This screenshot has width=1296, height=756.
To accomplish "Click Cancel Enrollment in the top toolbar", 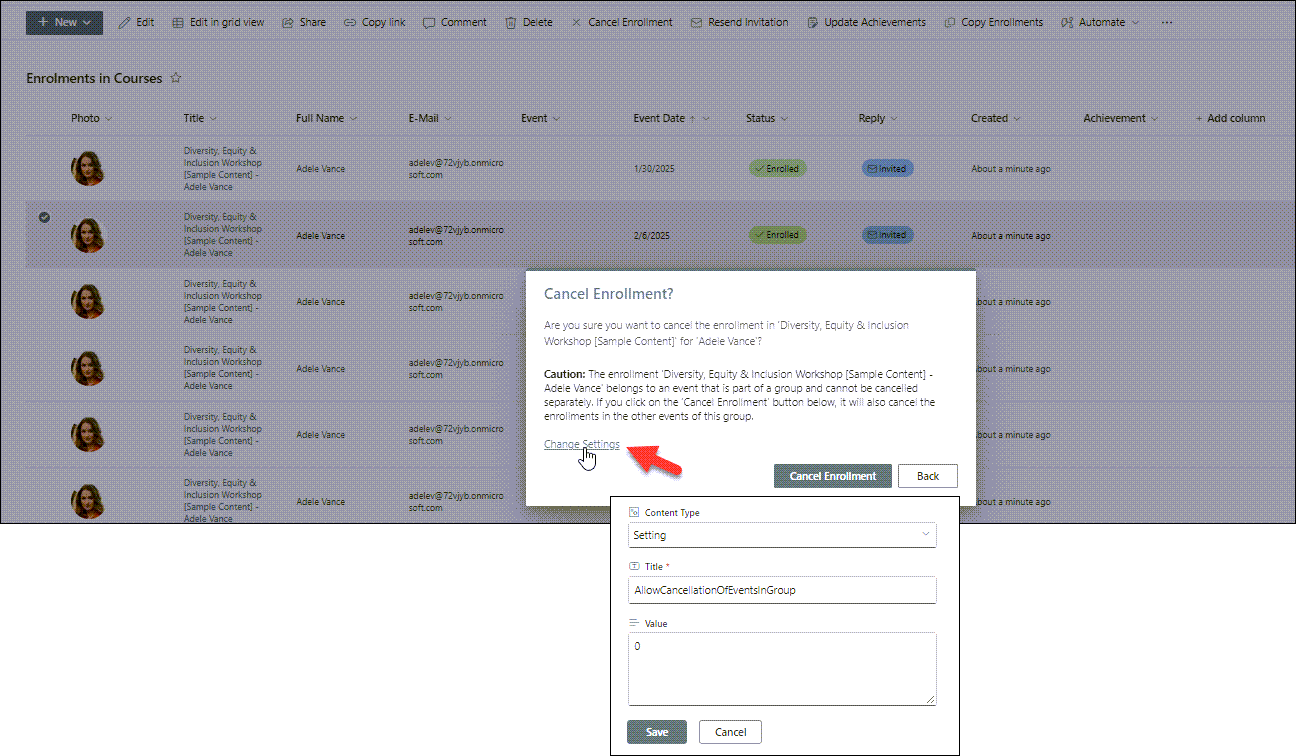I will coord(621,22).
